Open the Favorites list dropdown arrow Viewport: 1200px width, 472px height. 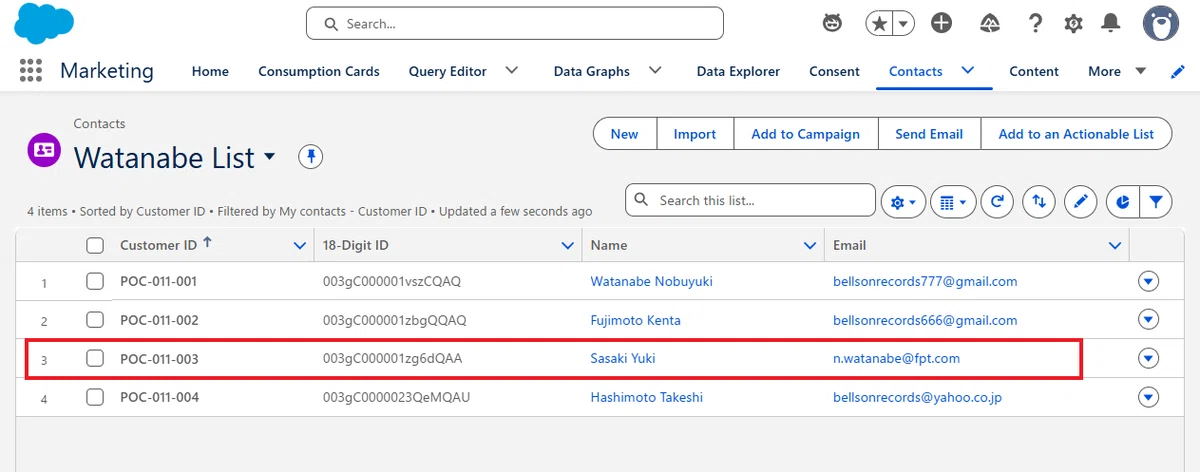tap(904, 23)
